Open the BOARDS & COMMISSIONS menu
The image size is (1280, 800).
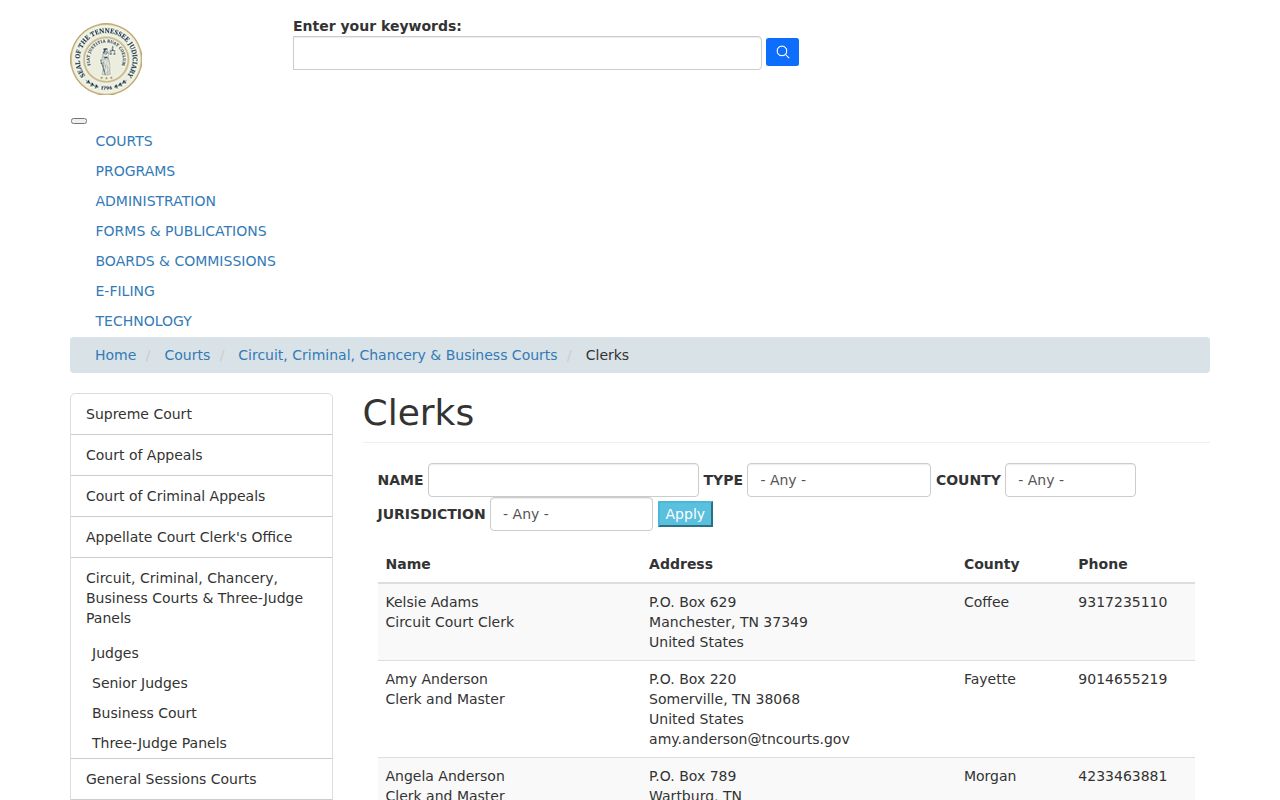pos(185,261)
